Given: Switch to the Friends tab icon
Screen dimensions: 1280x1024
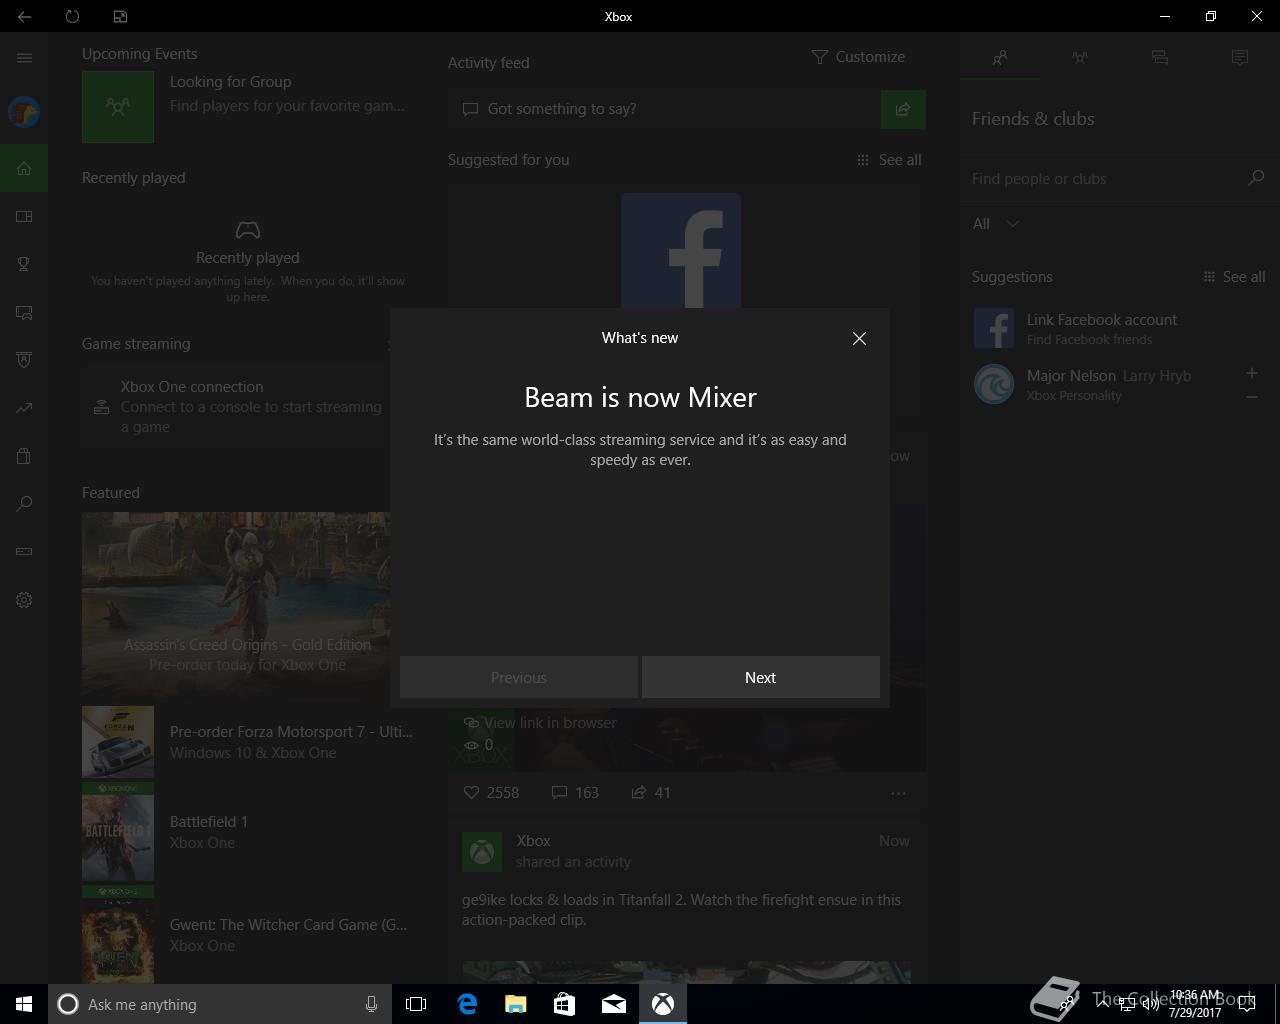Looking at the screenshot, I should 1000,58.
